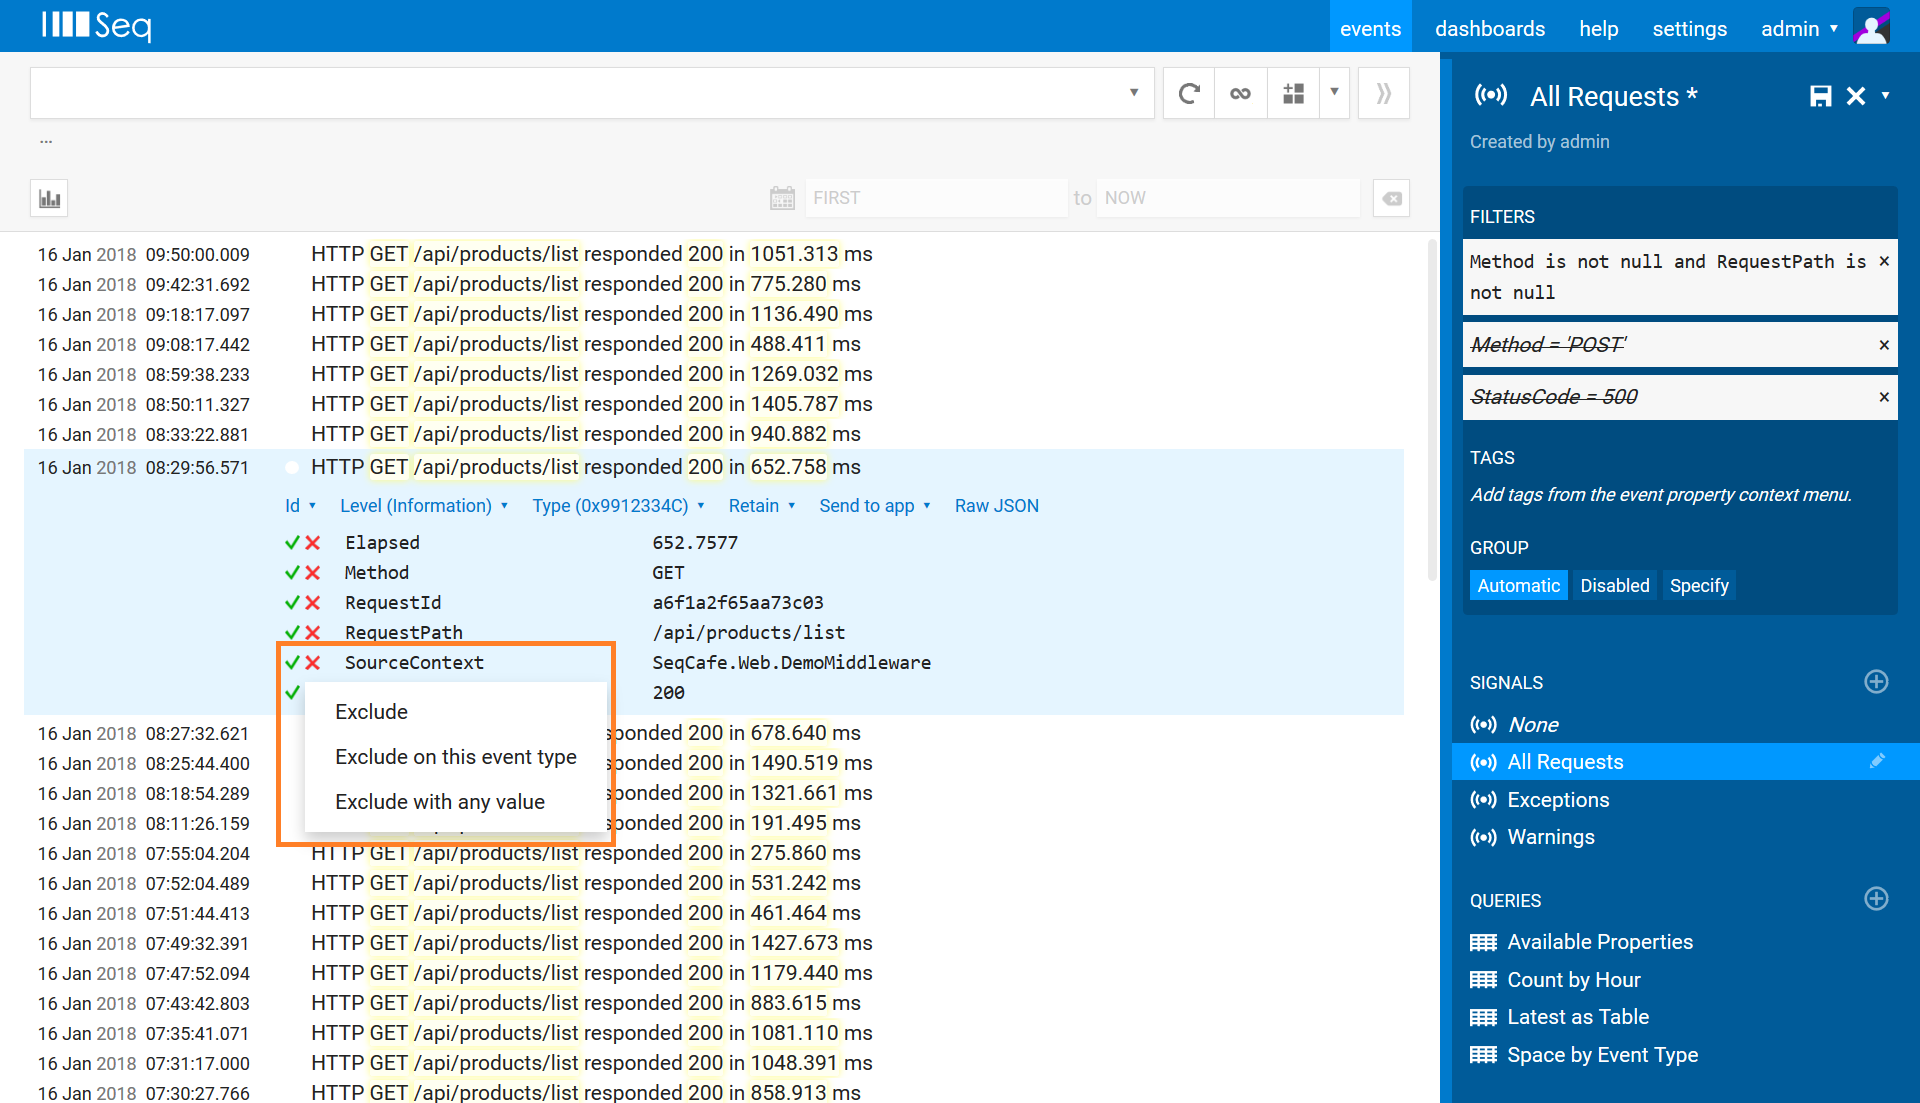
Task: Choose Exclude on this event type
Action: 456,757
